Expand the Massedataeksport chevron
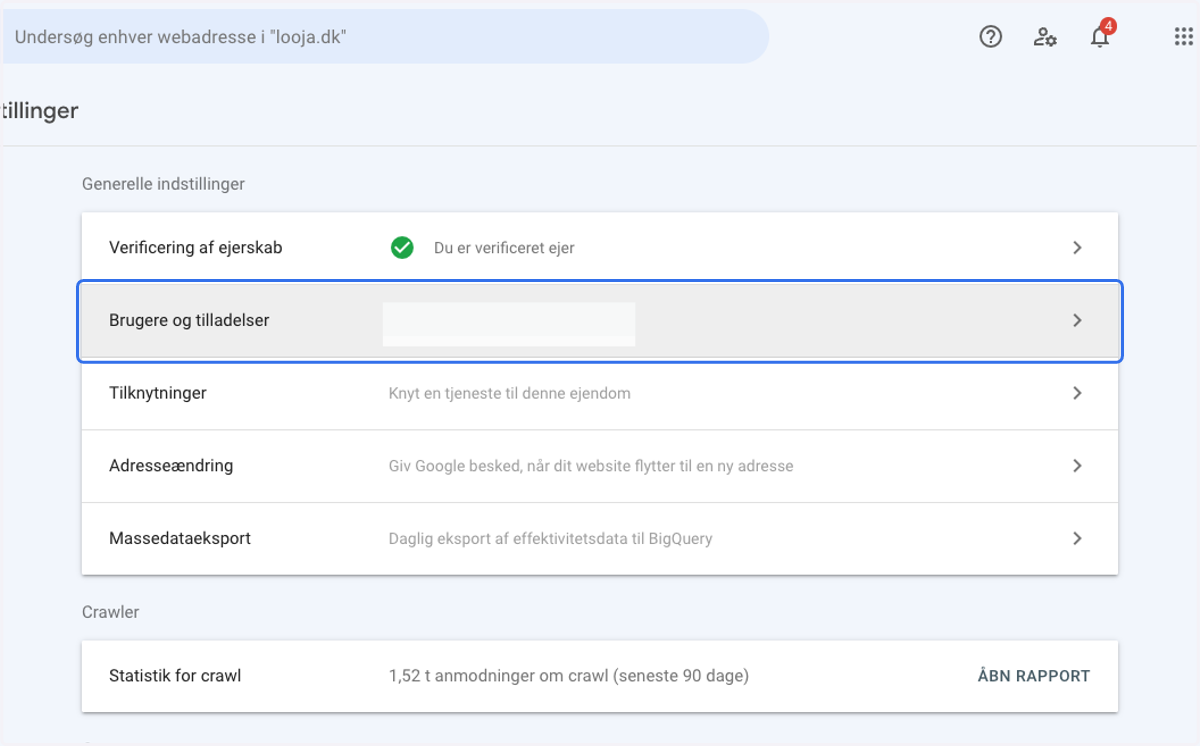1200x746 pixels. pyautogui.click(x=1077, y=538)
